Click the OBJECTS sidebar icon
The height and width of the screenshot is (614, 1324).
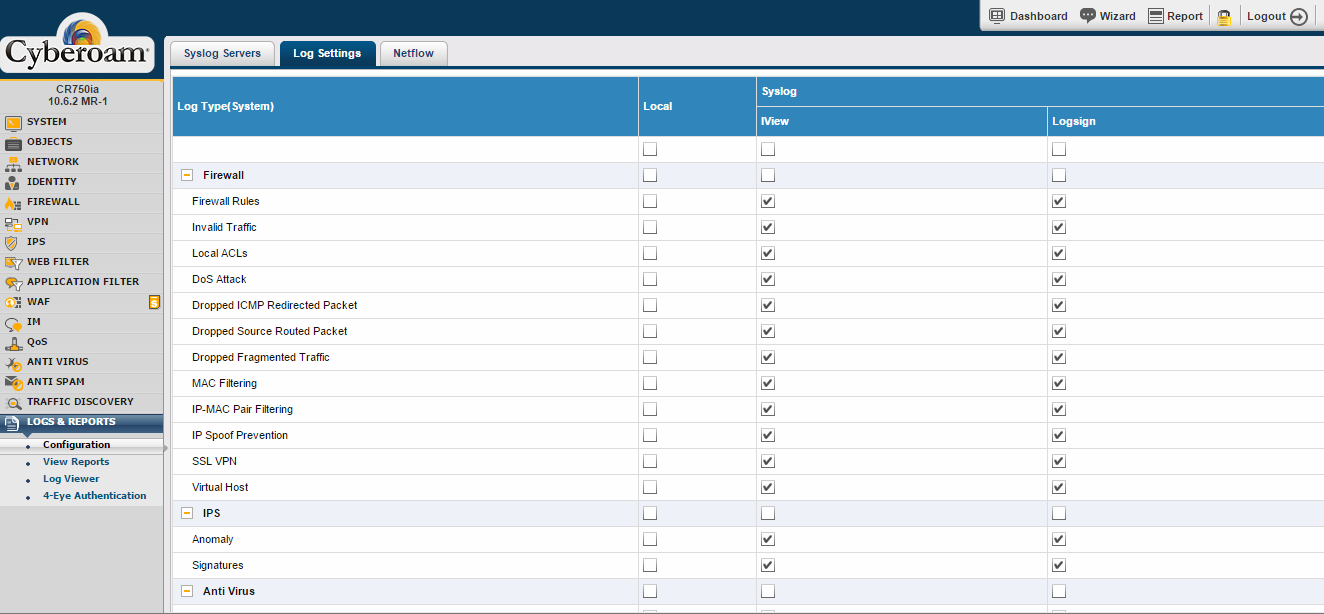click(13, 143)
